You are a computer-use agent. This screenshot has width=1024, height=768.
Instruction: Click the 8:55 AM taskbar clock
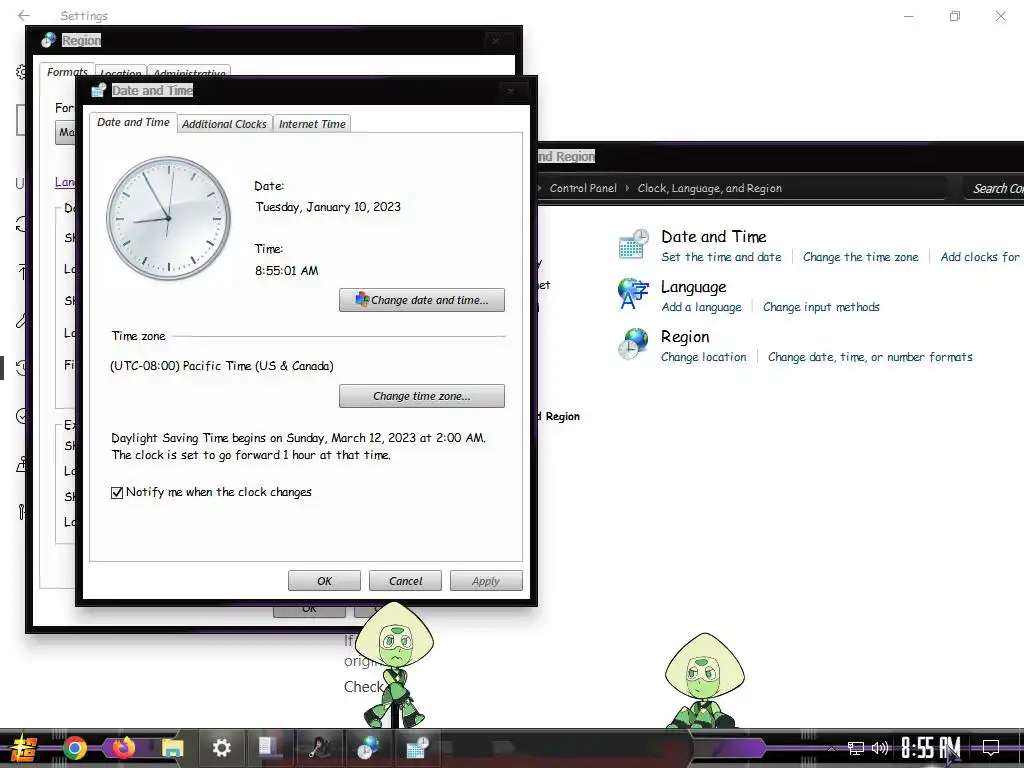tap(931, 748)
